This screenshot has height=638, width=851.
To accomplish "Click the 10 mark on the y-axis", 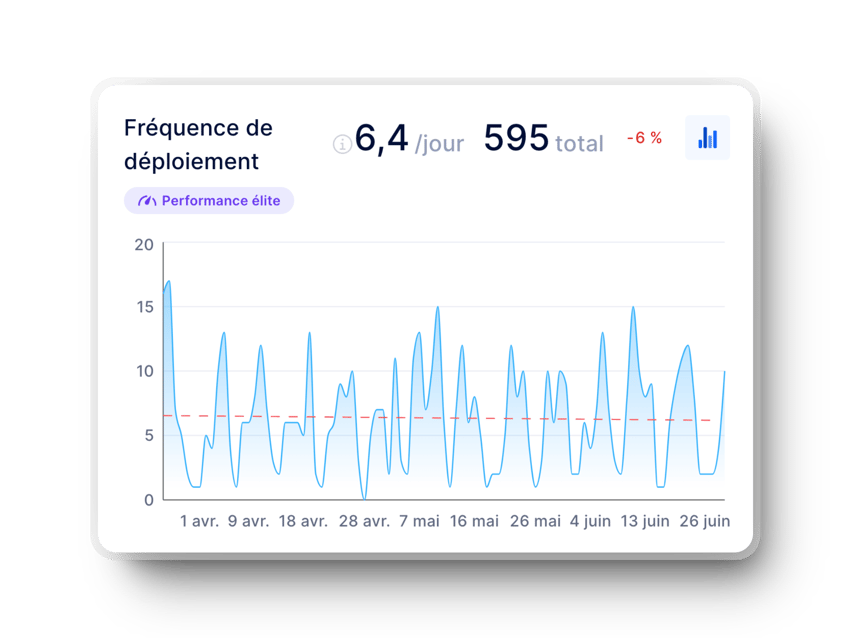I will click(146, 371).
